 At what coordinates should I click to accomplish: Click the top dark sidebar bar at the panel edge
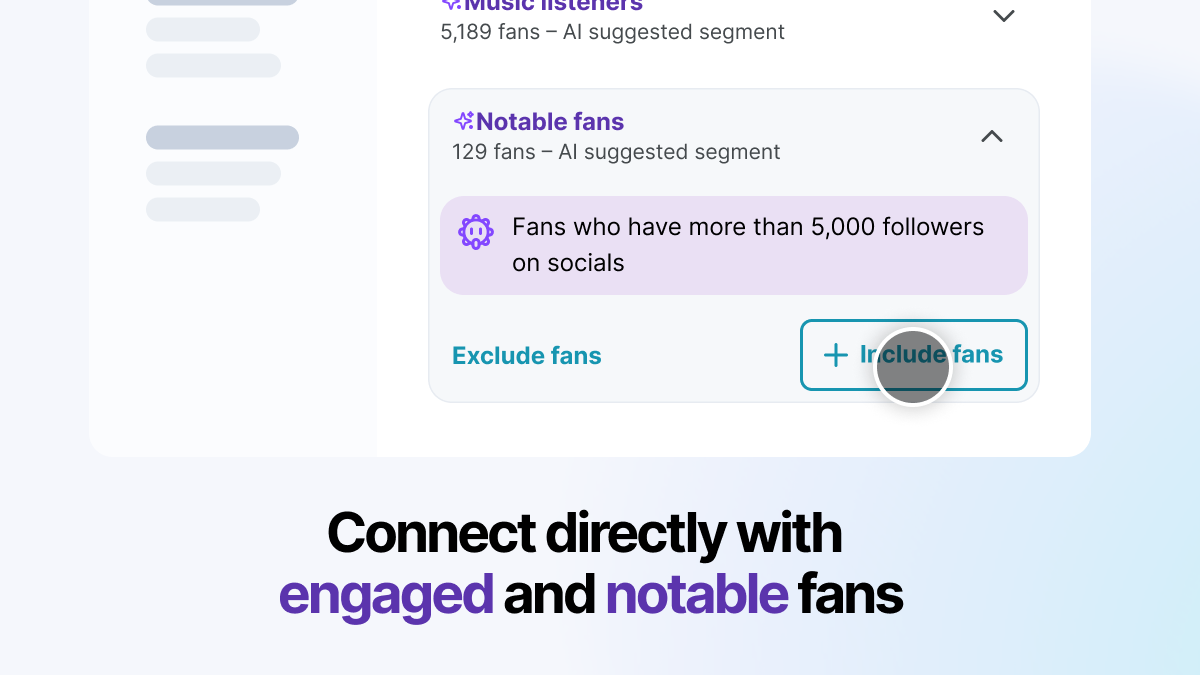(x=222, y=2)
